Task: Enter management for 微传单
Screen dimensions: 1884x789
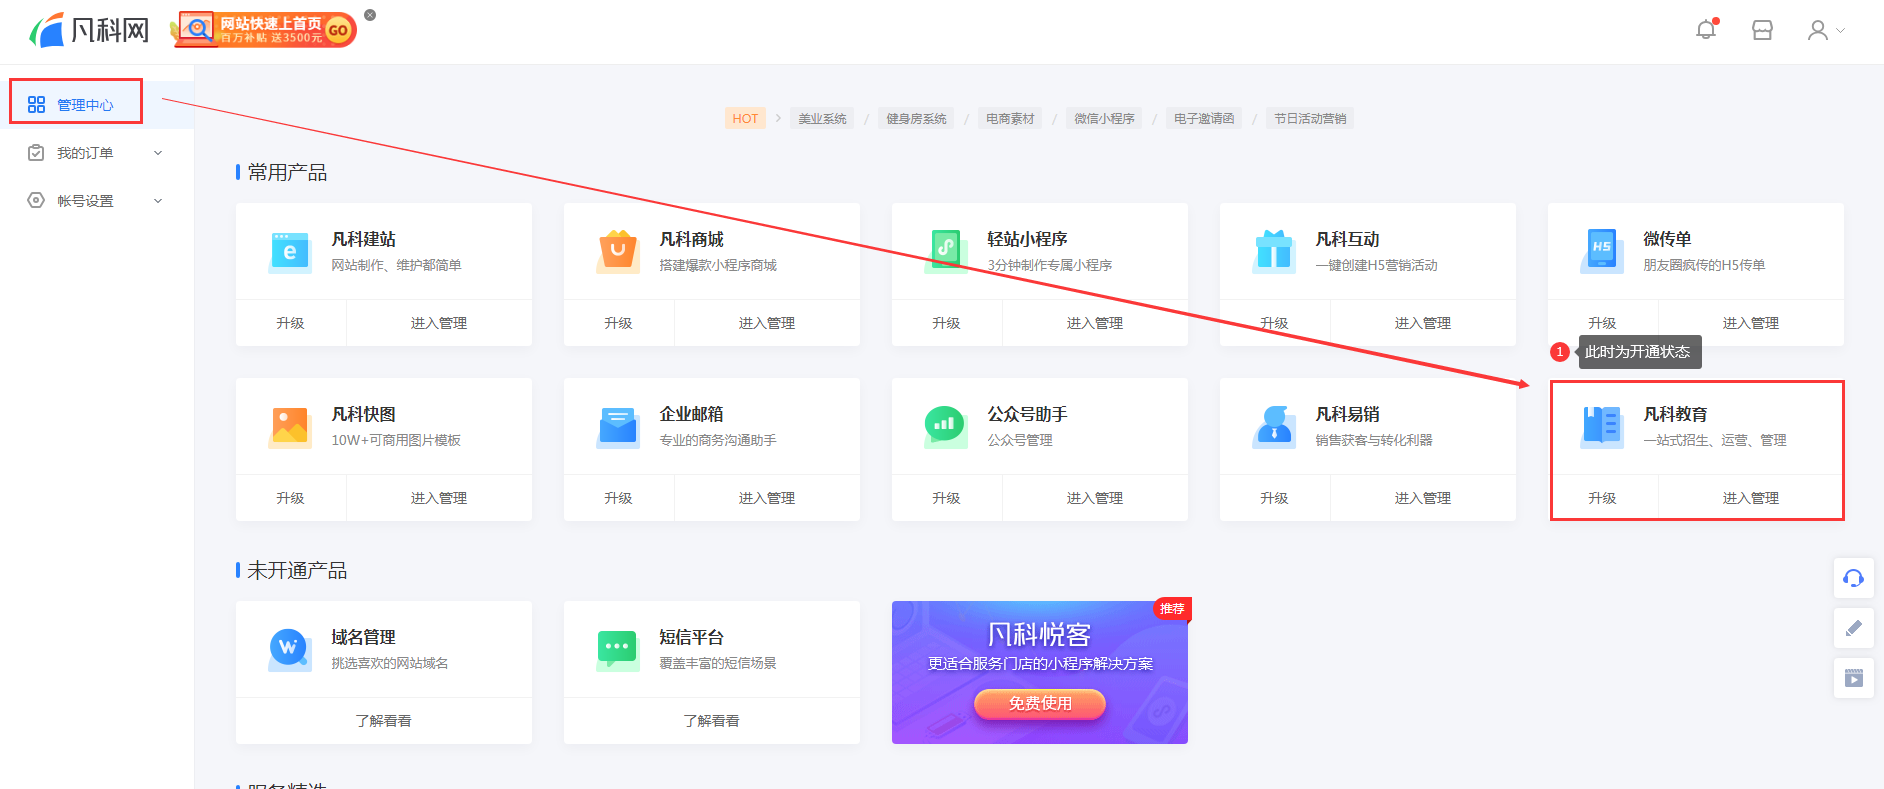Action: [x=1751, y=323]
